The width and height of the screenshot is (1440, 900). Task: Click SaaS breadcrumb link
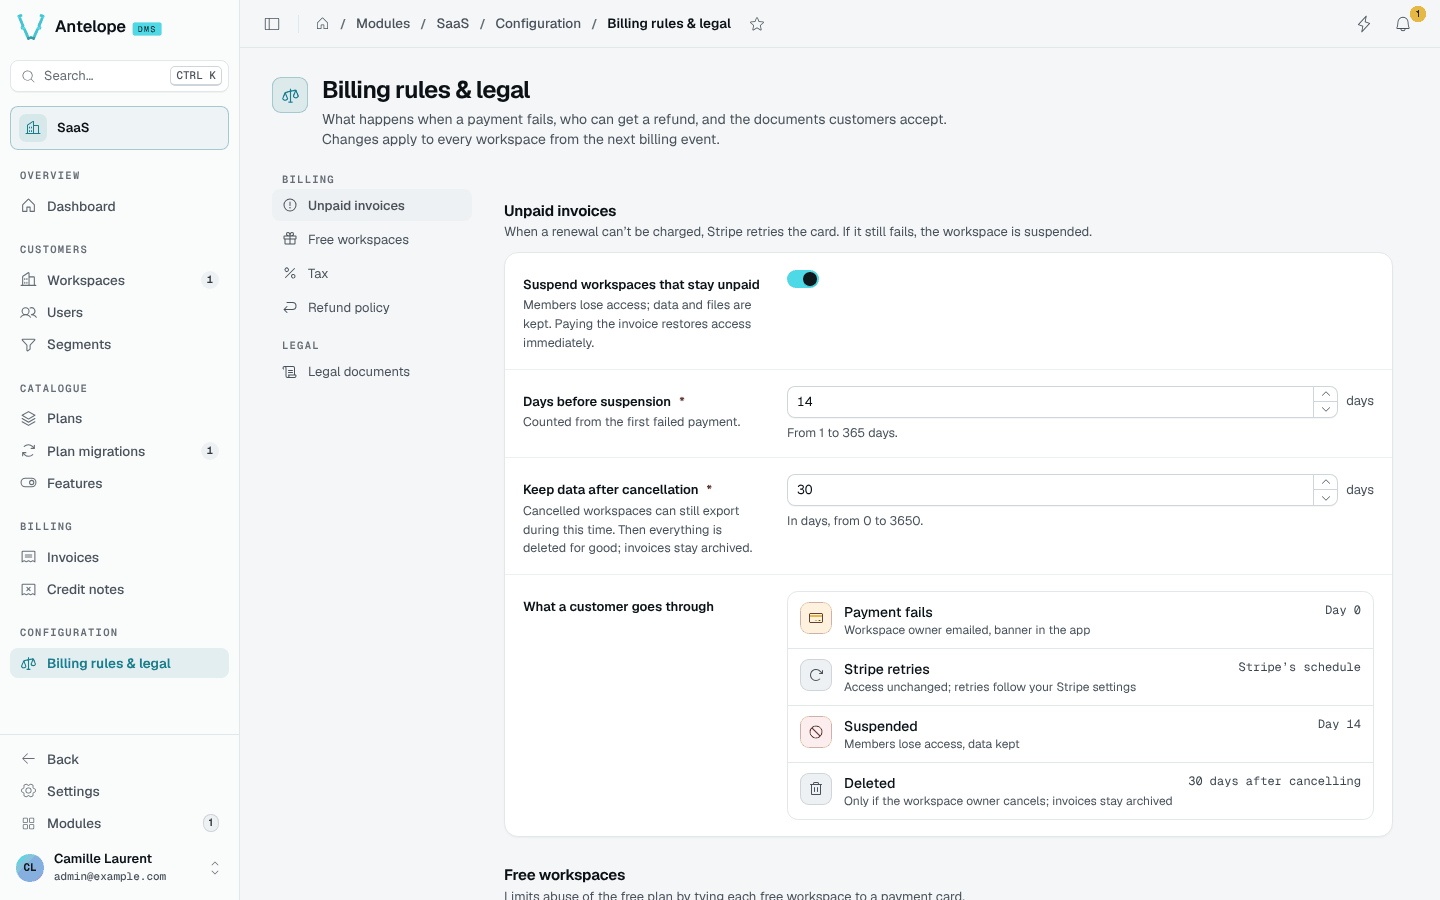pos(452,24)
